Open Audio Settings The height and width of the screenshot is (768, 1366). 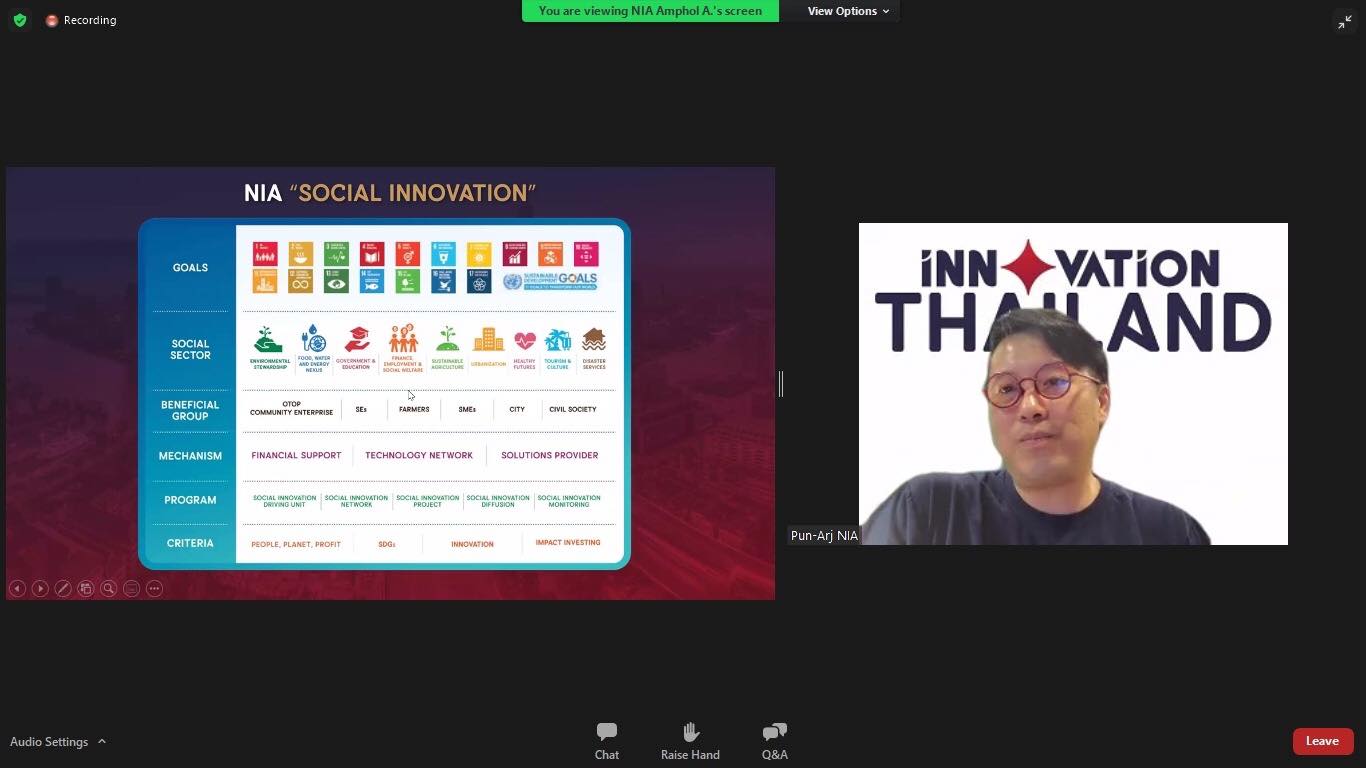[x=49, y=742]
